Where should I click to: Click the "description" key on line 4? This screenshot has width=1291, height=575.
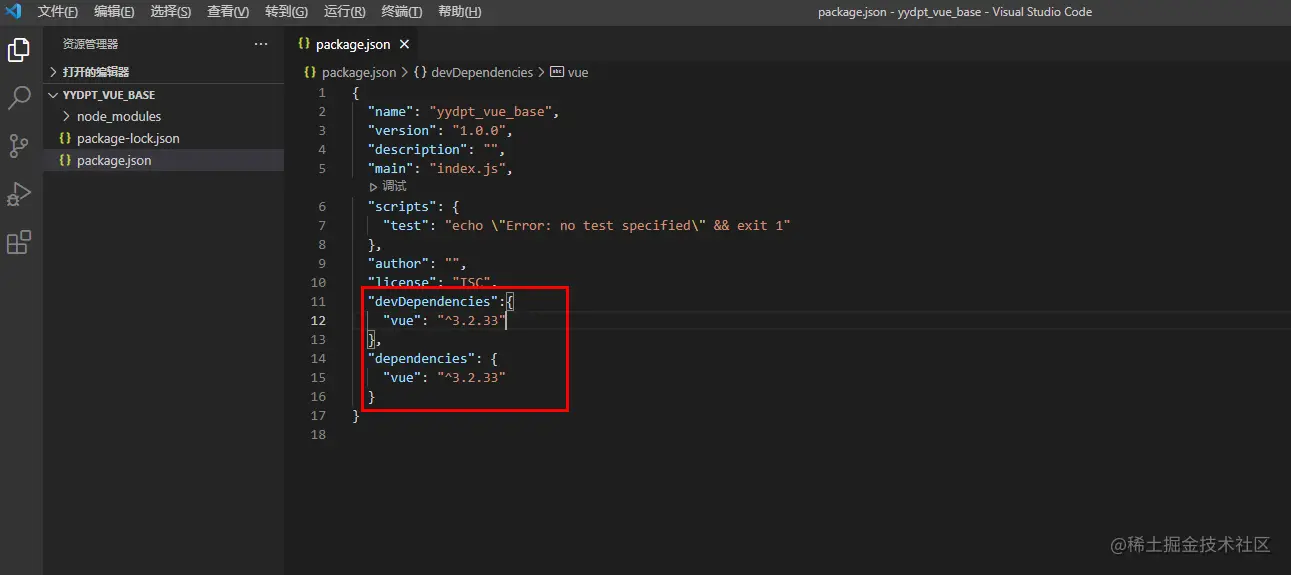(418, 149)
